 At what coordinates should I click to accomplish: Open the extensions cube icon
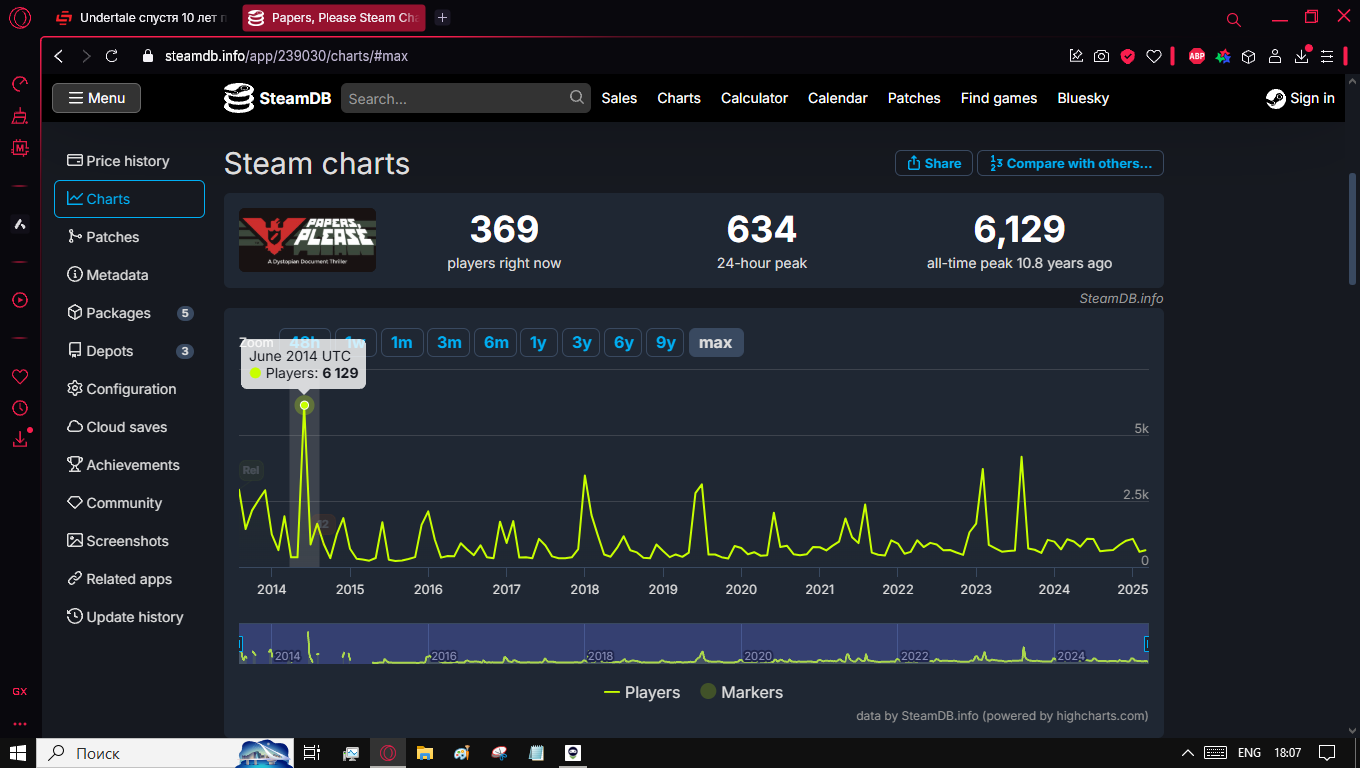1249,56
